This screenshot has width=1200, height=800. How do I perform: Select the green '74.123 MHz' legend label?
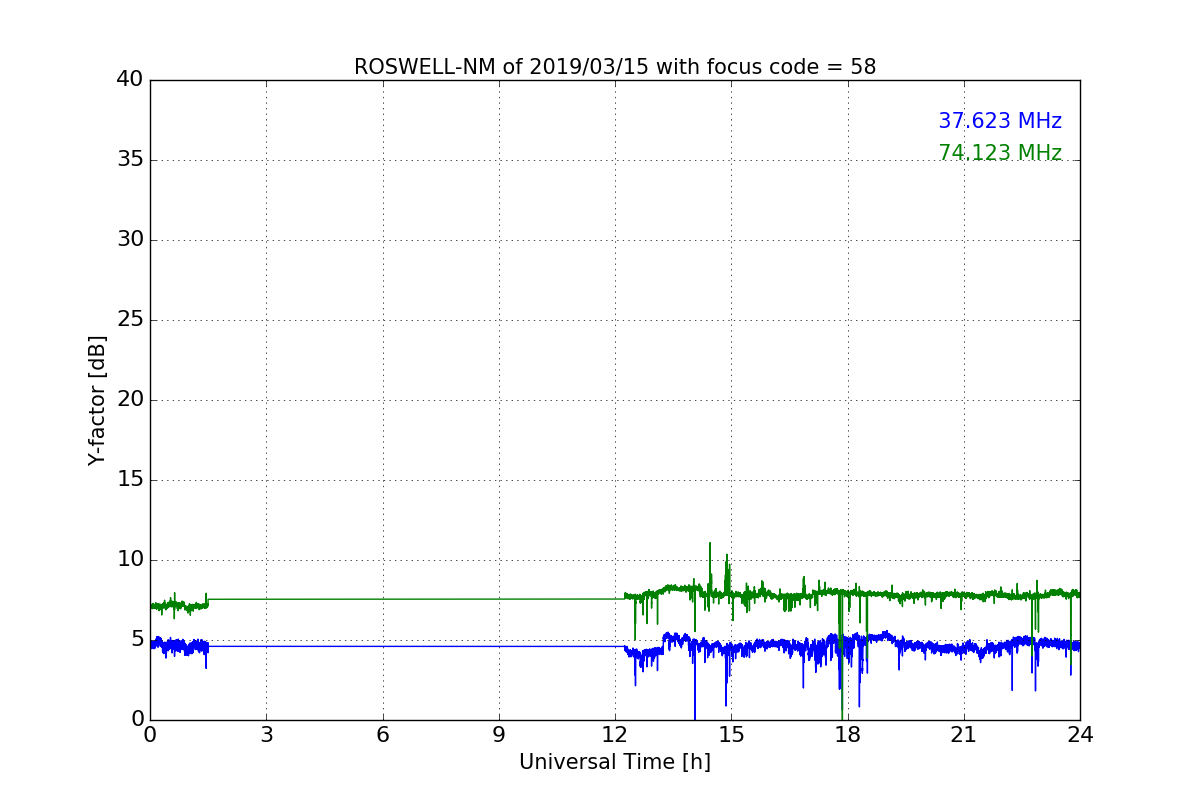coord(1000,153)
